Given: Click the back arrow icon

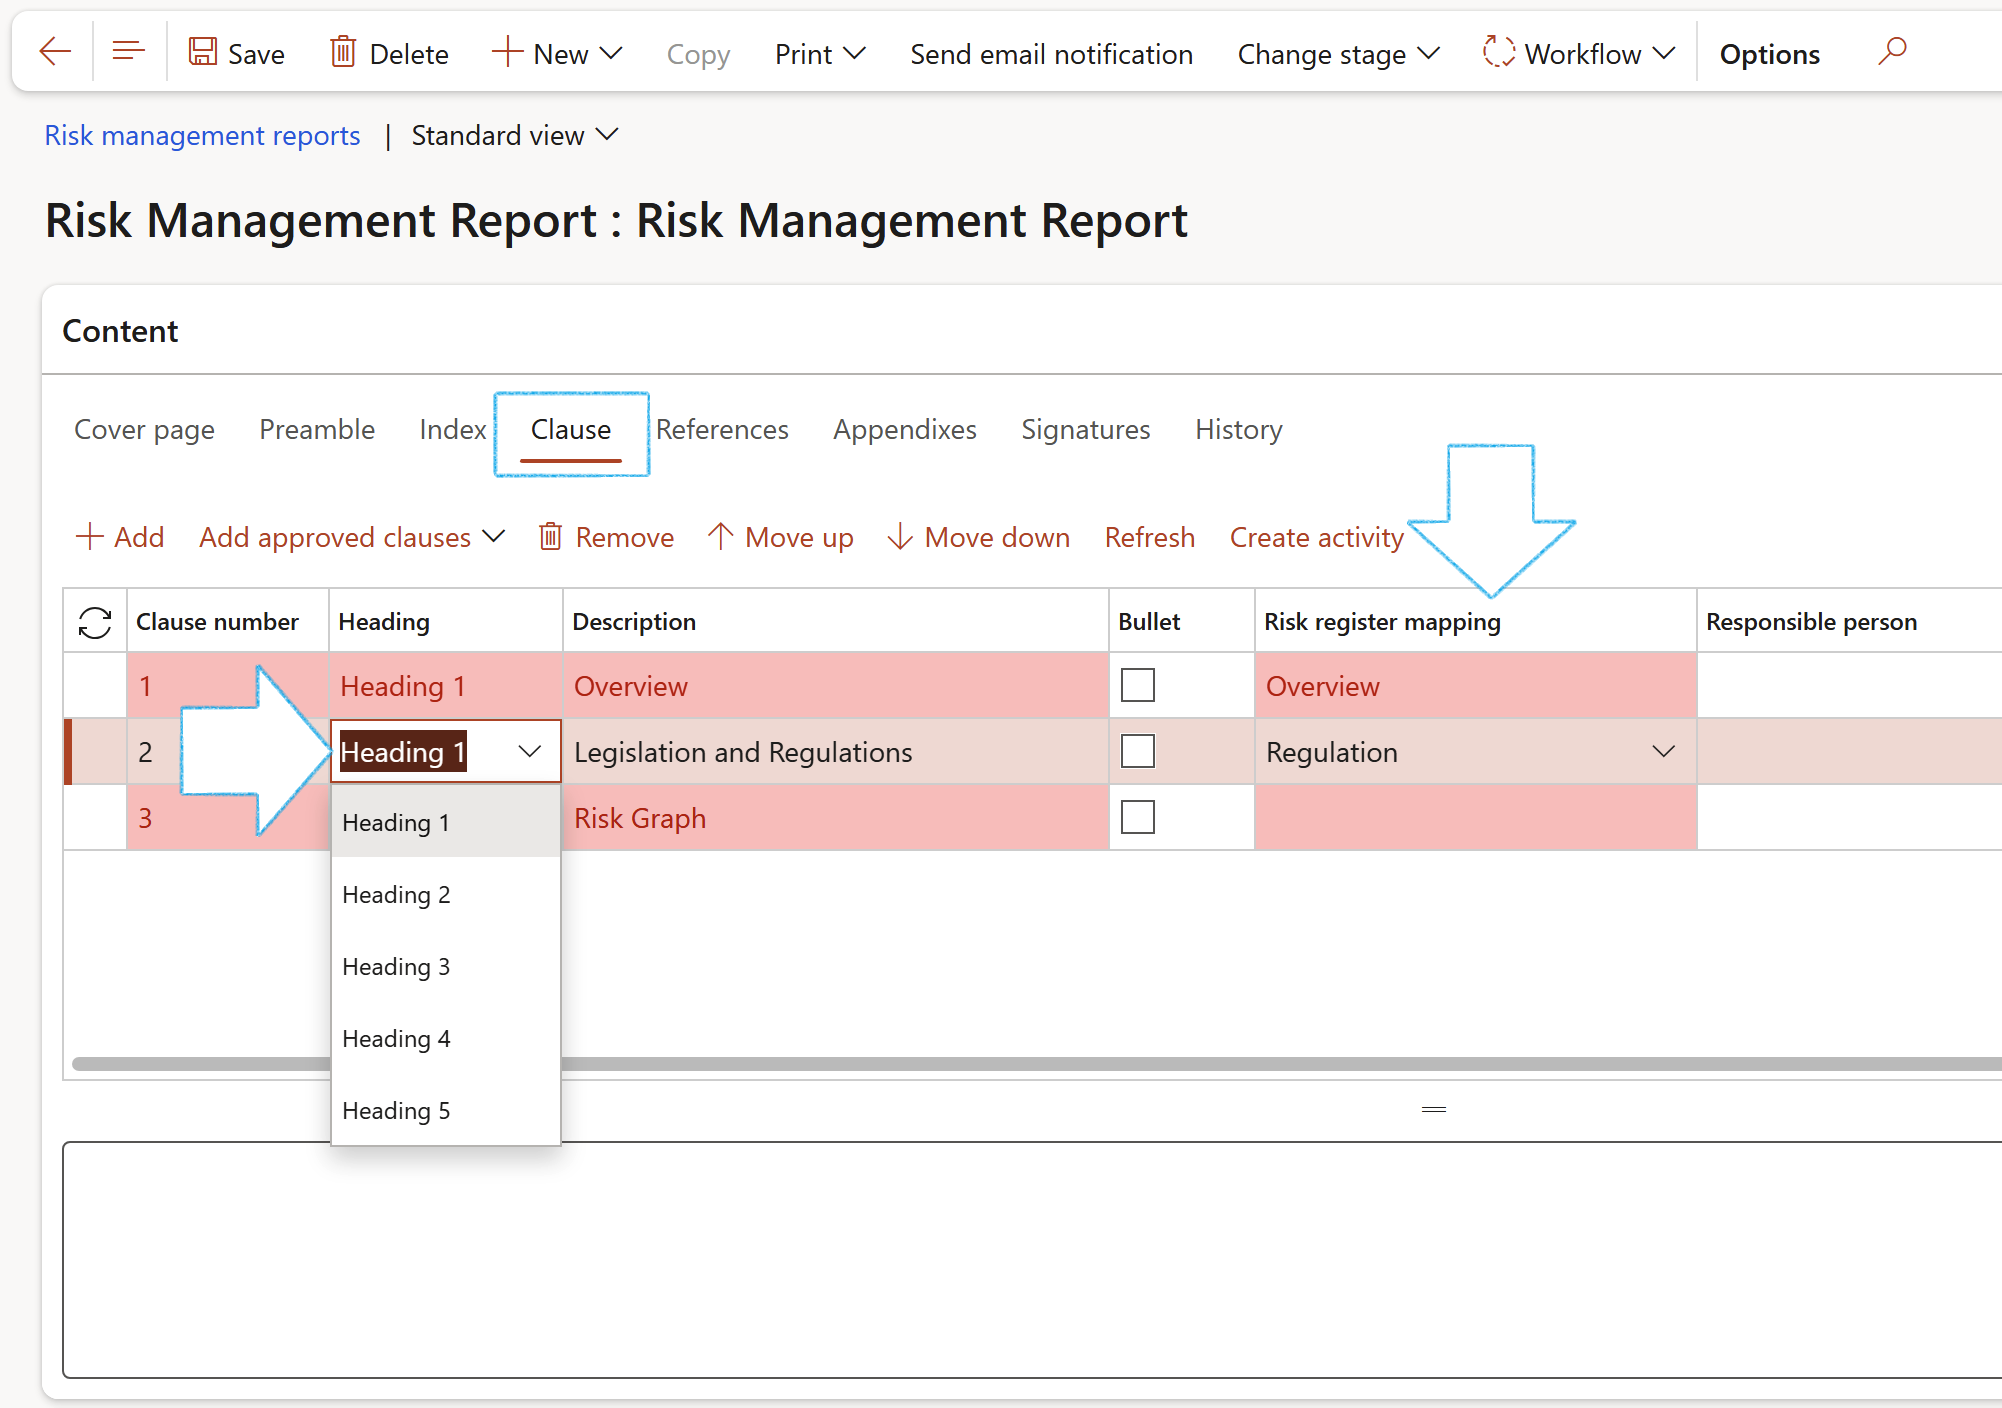Looking at the screenshot, I should click(55, 52).
